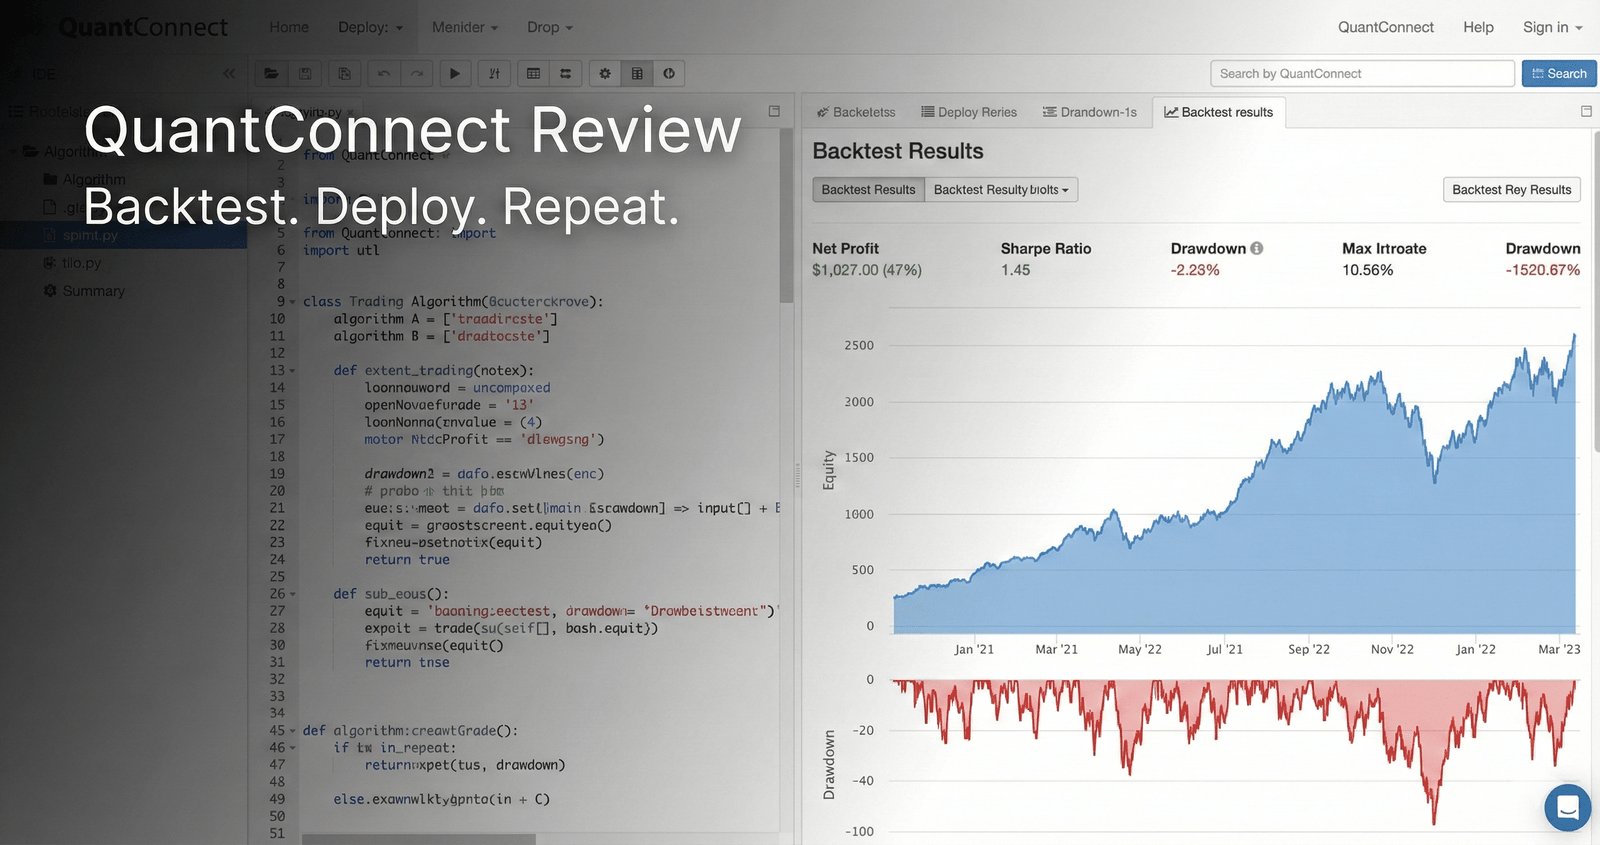1600x845 pixels.
Task: Toggle the calculator panel toolbar icon
Action: (637, 73)
